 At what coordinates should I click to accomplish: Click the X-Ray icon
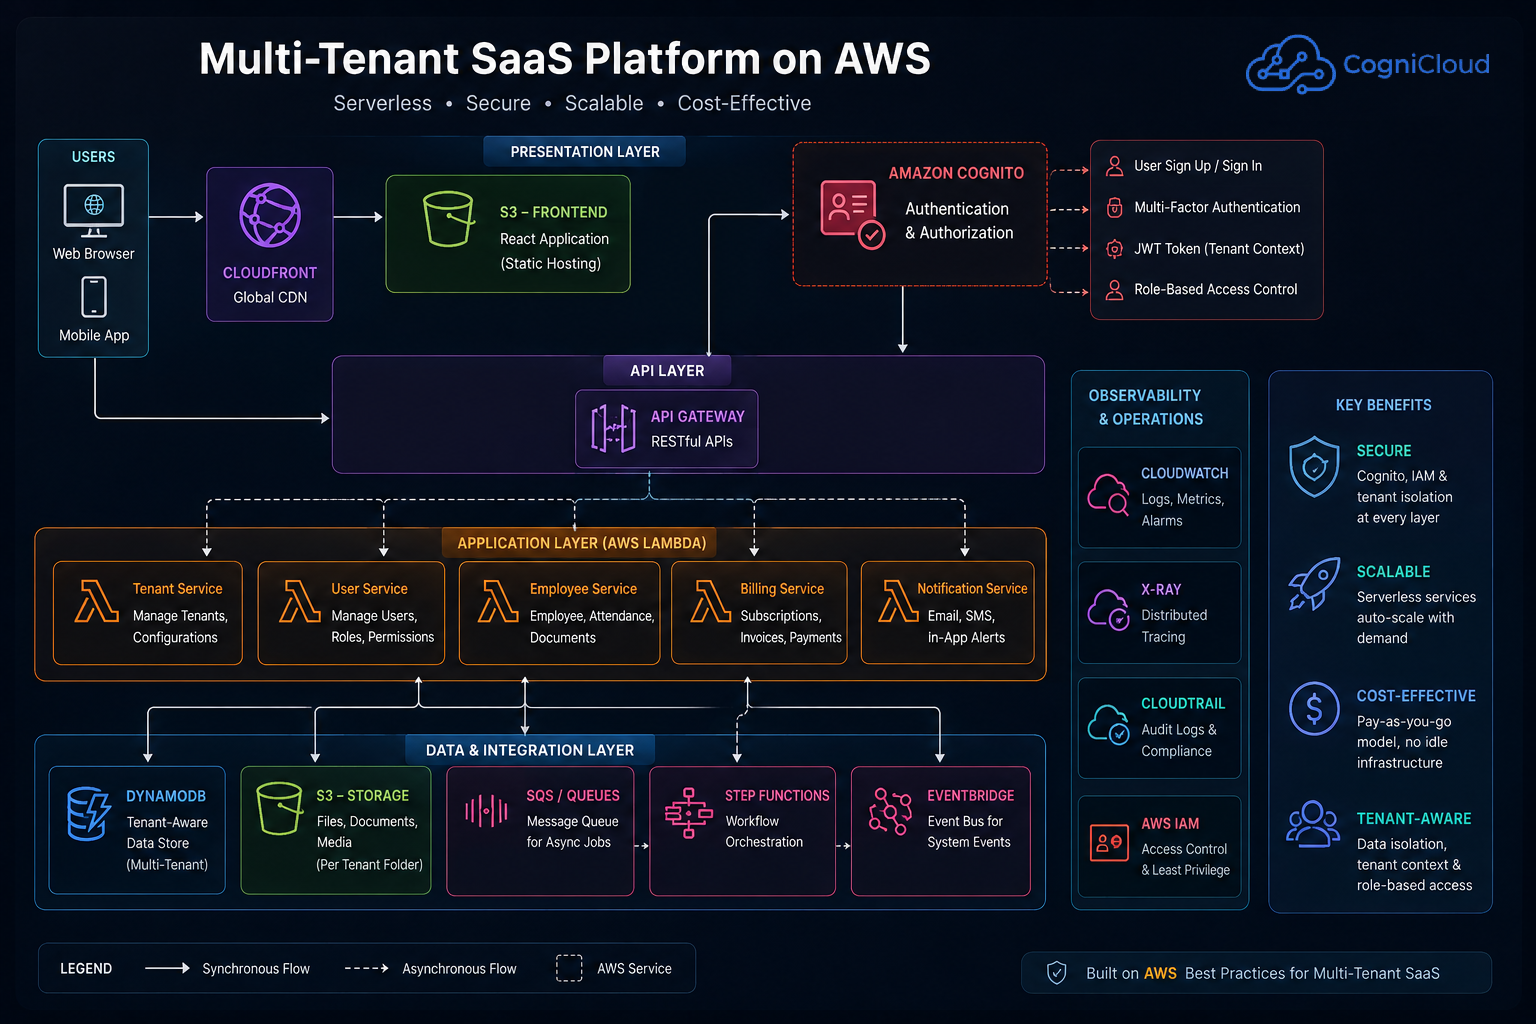tap(1108, 610)
